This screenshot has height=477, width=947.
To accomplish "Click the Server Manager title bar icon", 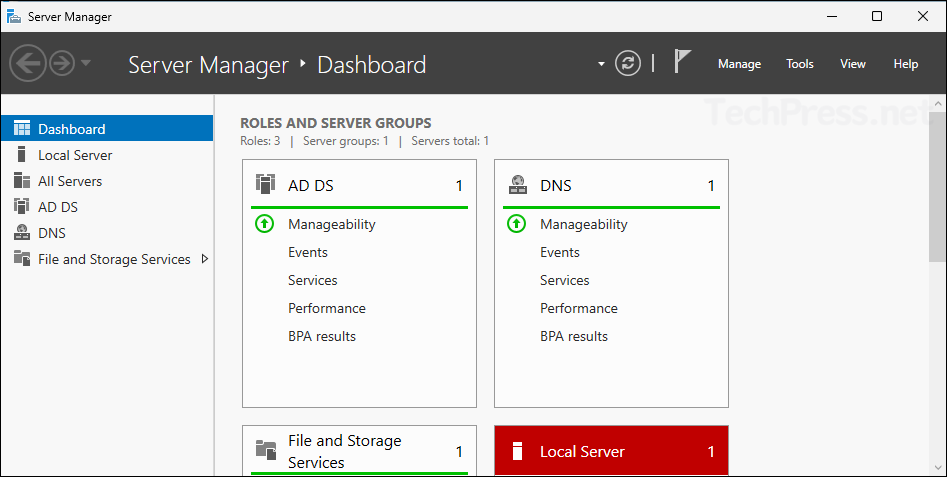I will coord(13,16).
